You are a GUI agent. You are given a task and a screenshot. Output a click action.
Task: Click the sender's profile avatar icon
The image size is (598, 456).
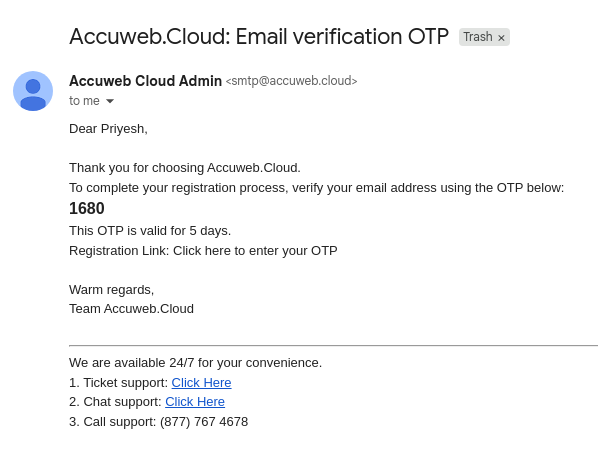click(33, 91)
